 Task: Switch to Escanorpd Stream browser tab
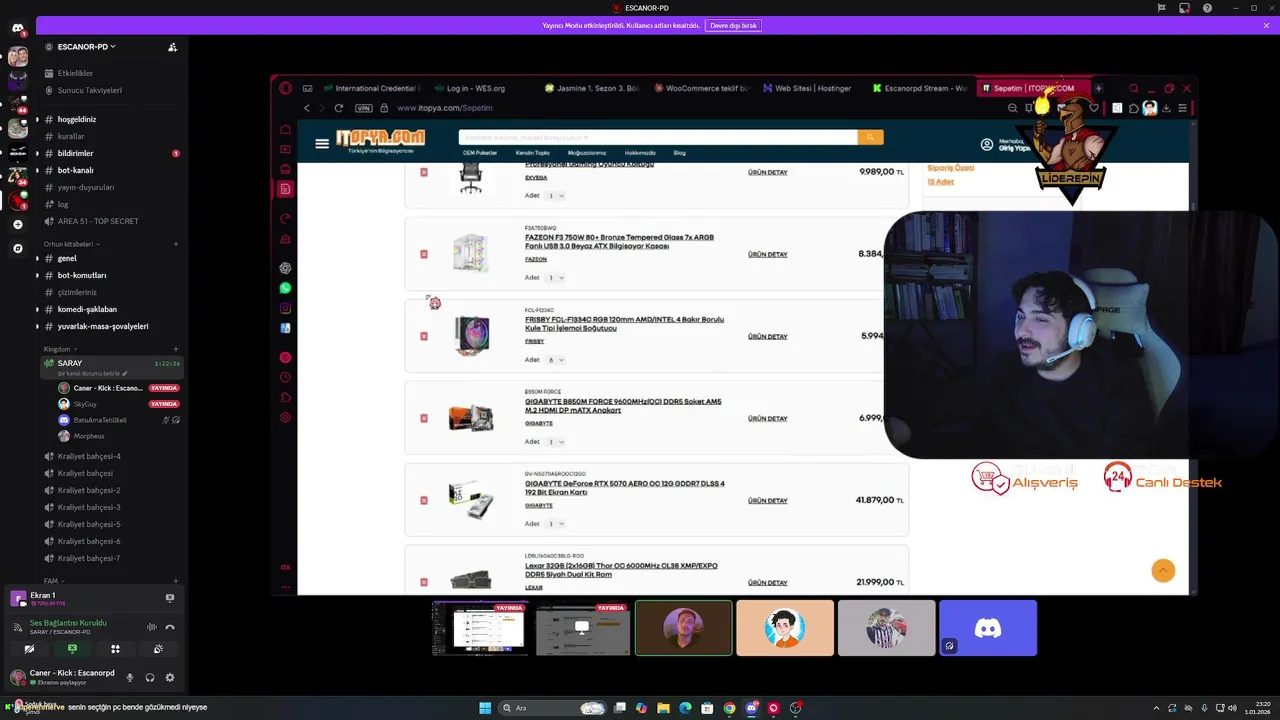(918, 88)
